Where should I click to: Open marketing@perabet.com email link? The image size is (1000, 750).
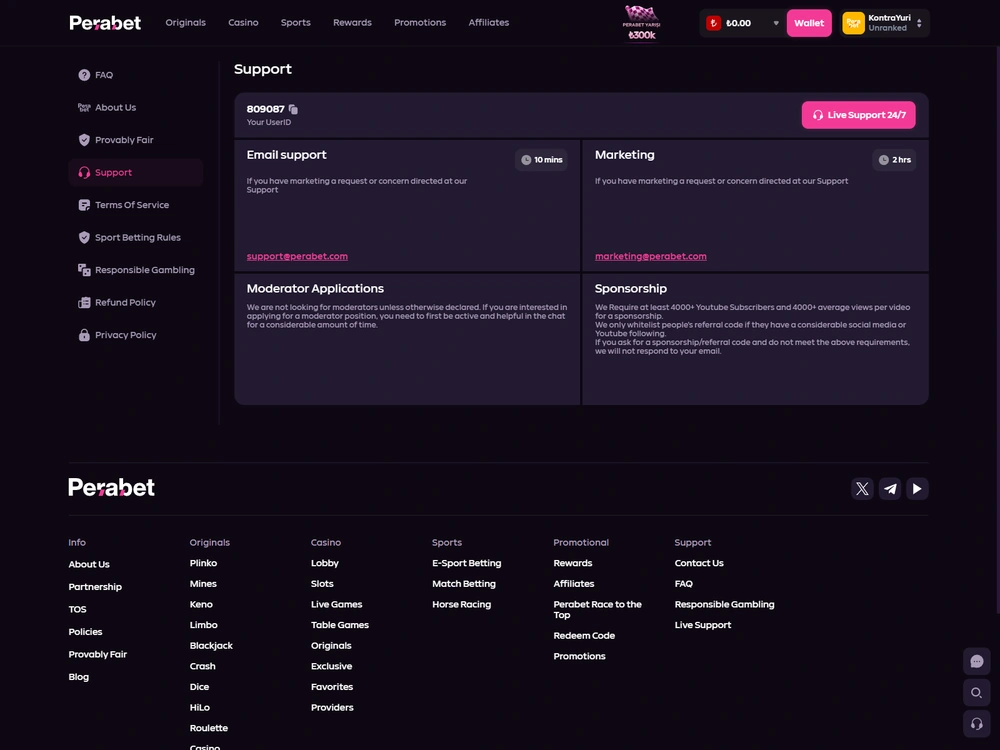pos(651,256)
